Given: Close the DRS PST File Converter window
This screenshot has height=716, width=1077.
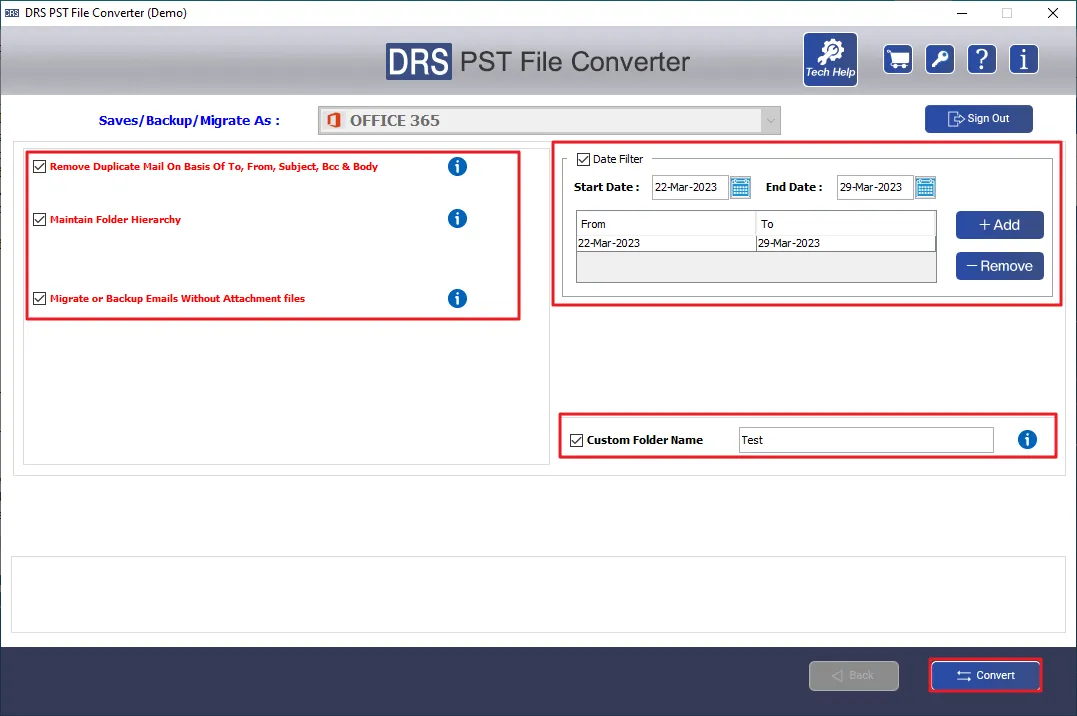Looking at the screenshot, I should (x=1052, y=13).
